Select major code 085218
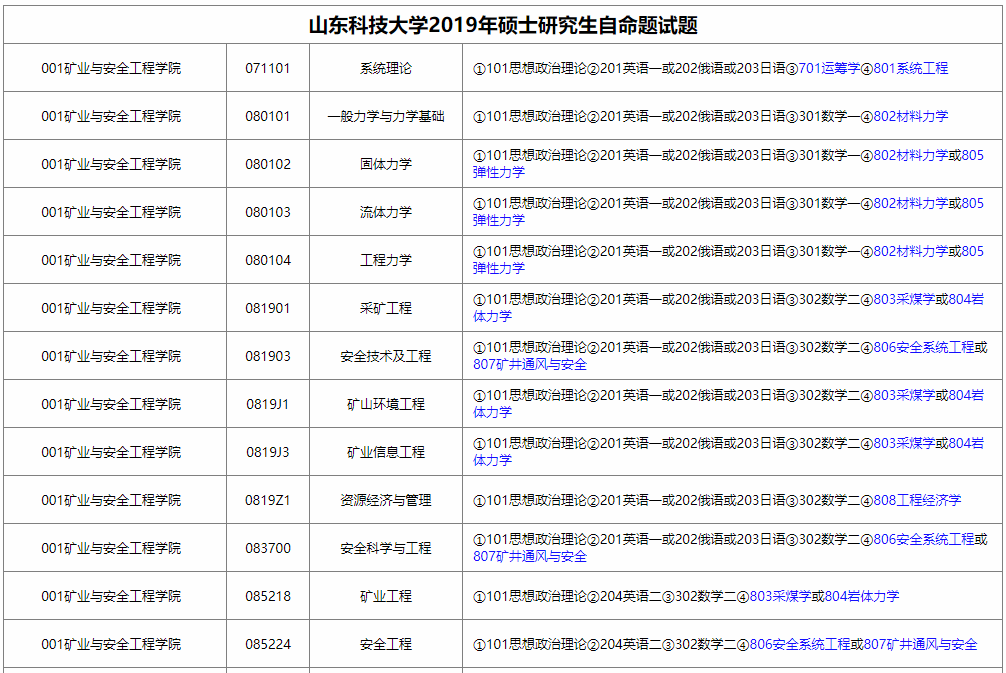The width and height of the screenshot is (1006, 673). click(x=268, y=596)
